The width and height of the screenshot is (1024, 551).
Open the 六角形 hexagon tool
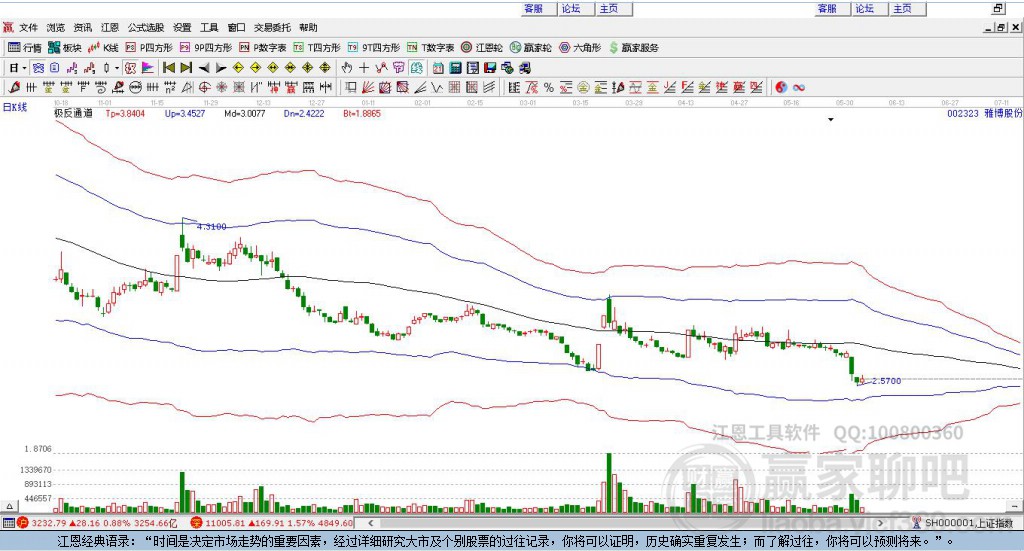580,47
